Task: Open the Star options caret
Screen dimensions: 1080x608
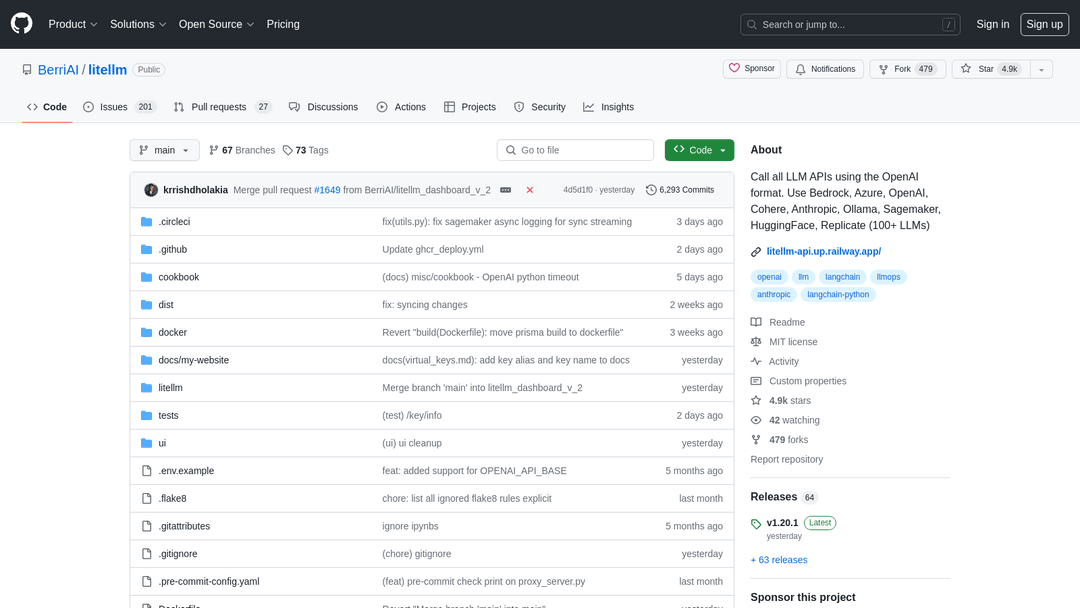Action: [1041, 69]
